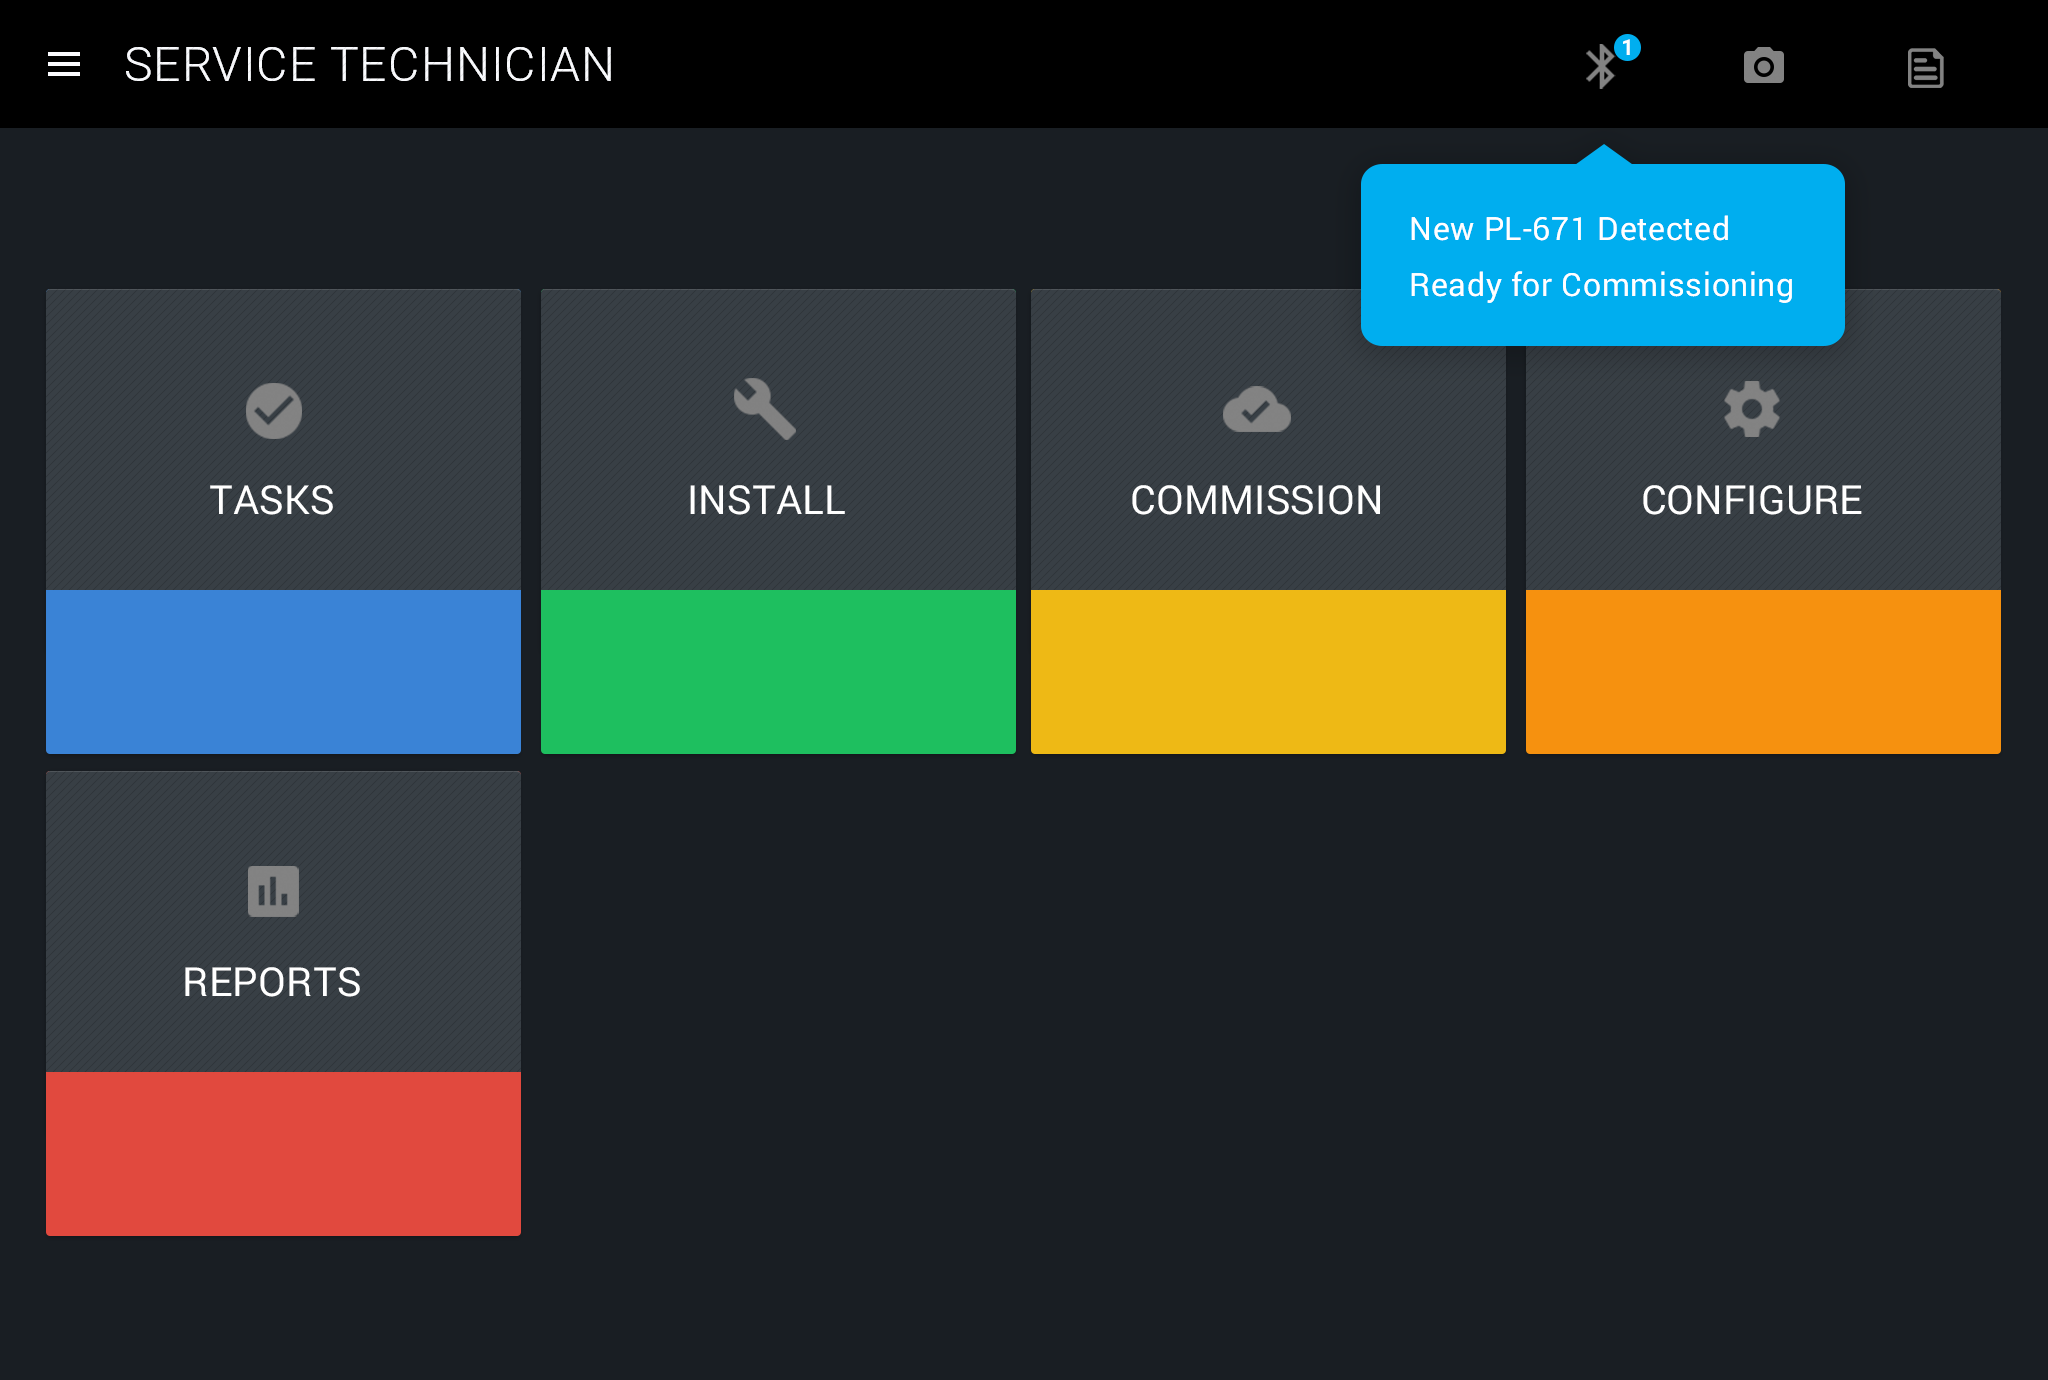Click the Commission cloud-check icon
Screen dimensions: 2048x1380
point(1256,409)
